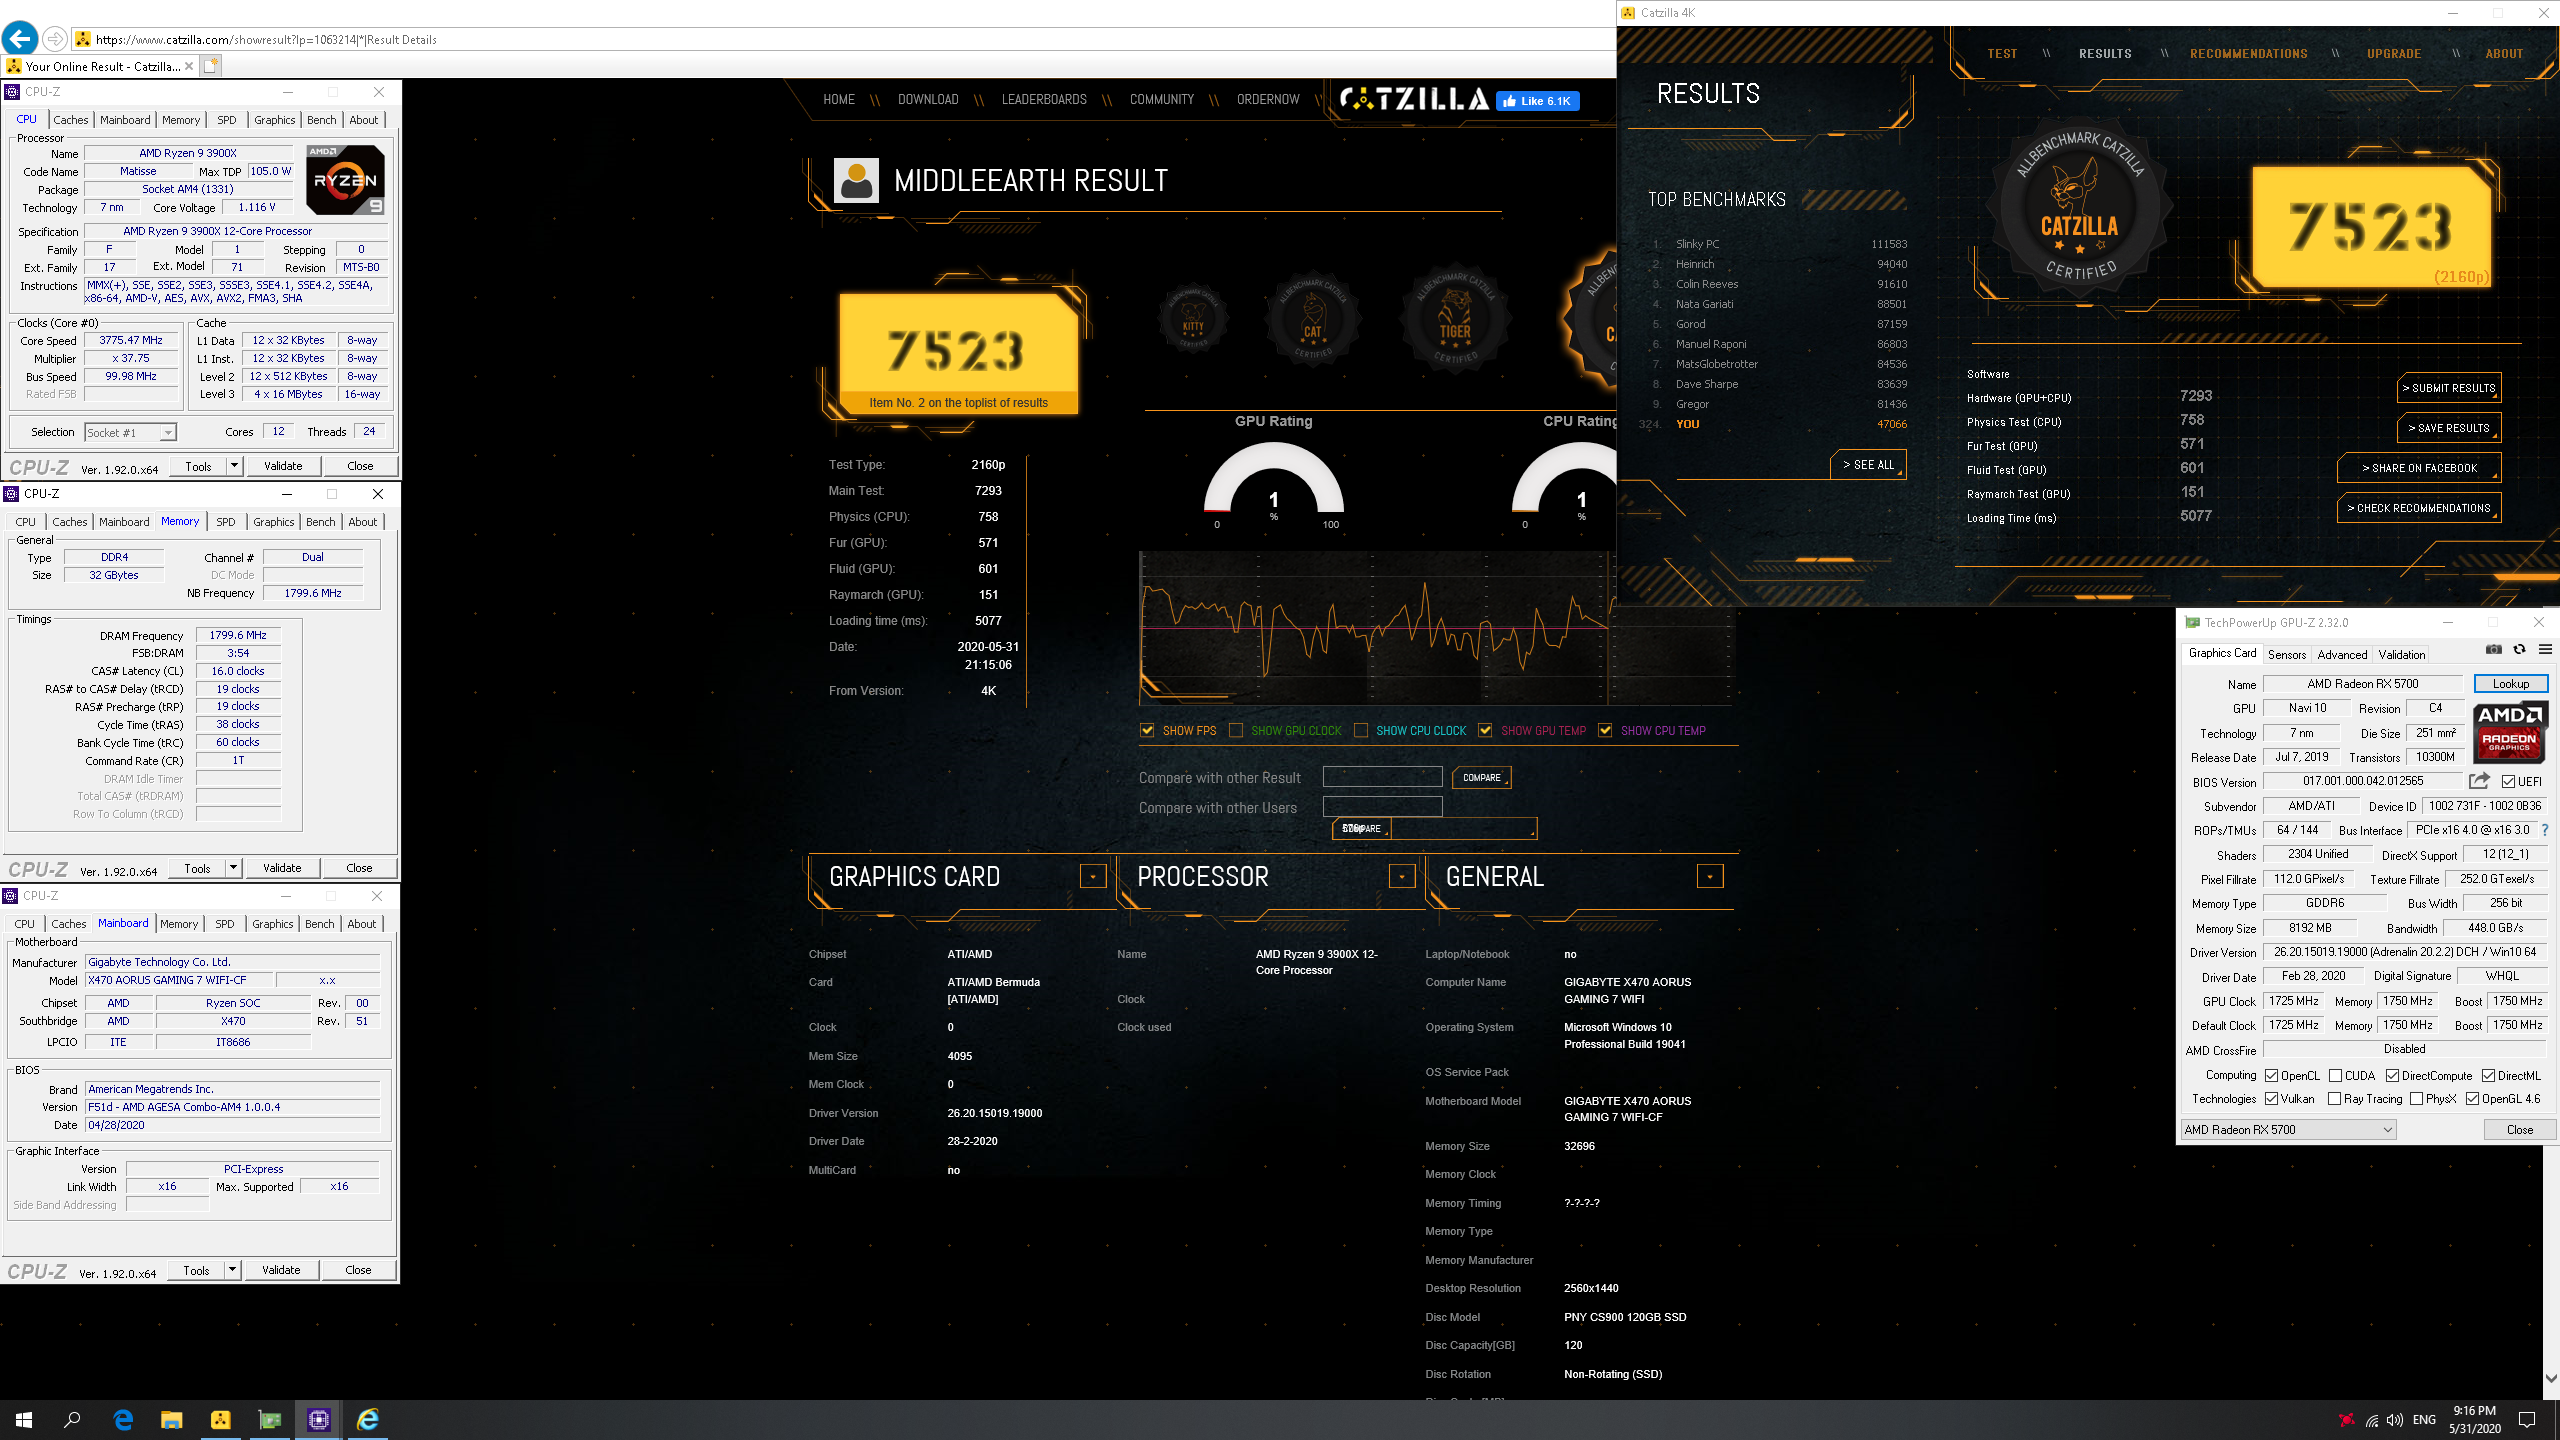Click the BIOS export share icon in GPU-Z
Image resolution: width=2560 pixels, height=1440 pixels.
click(x=2479, y=781)
